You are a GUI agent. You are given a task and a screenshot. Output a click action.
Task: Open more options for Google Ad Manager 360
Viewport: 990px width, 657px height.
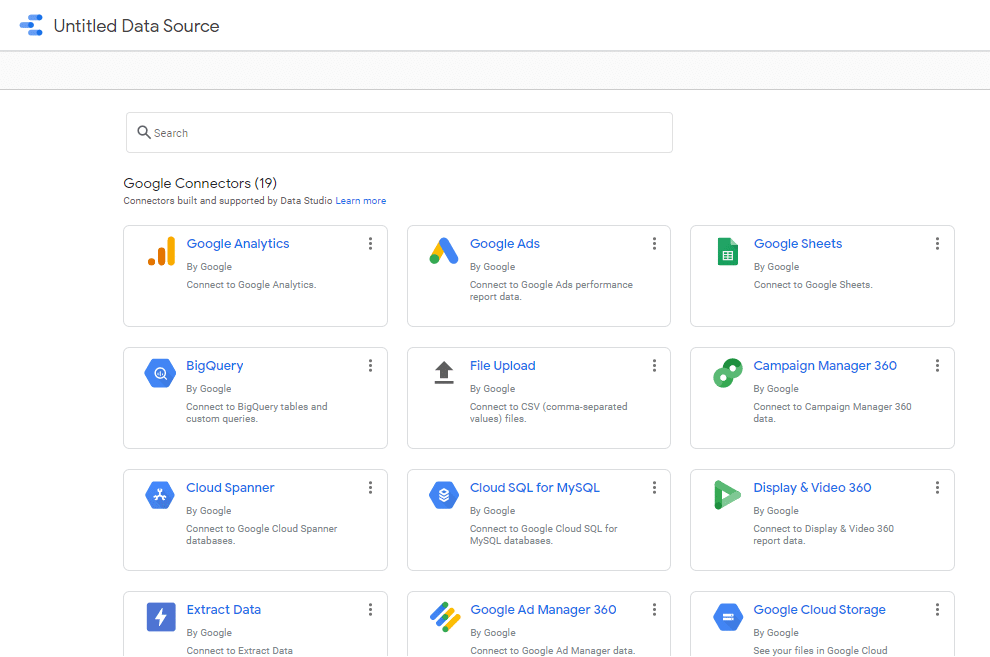[x=654, y=610]
